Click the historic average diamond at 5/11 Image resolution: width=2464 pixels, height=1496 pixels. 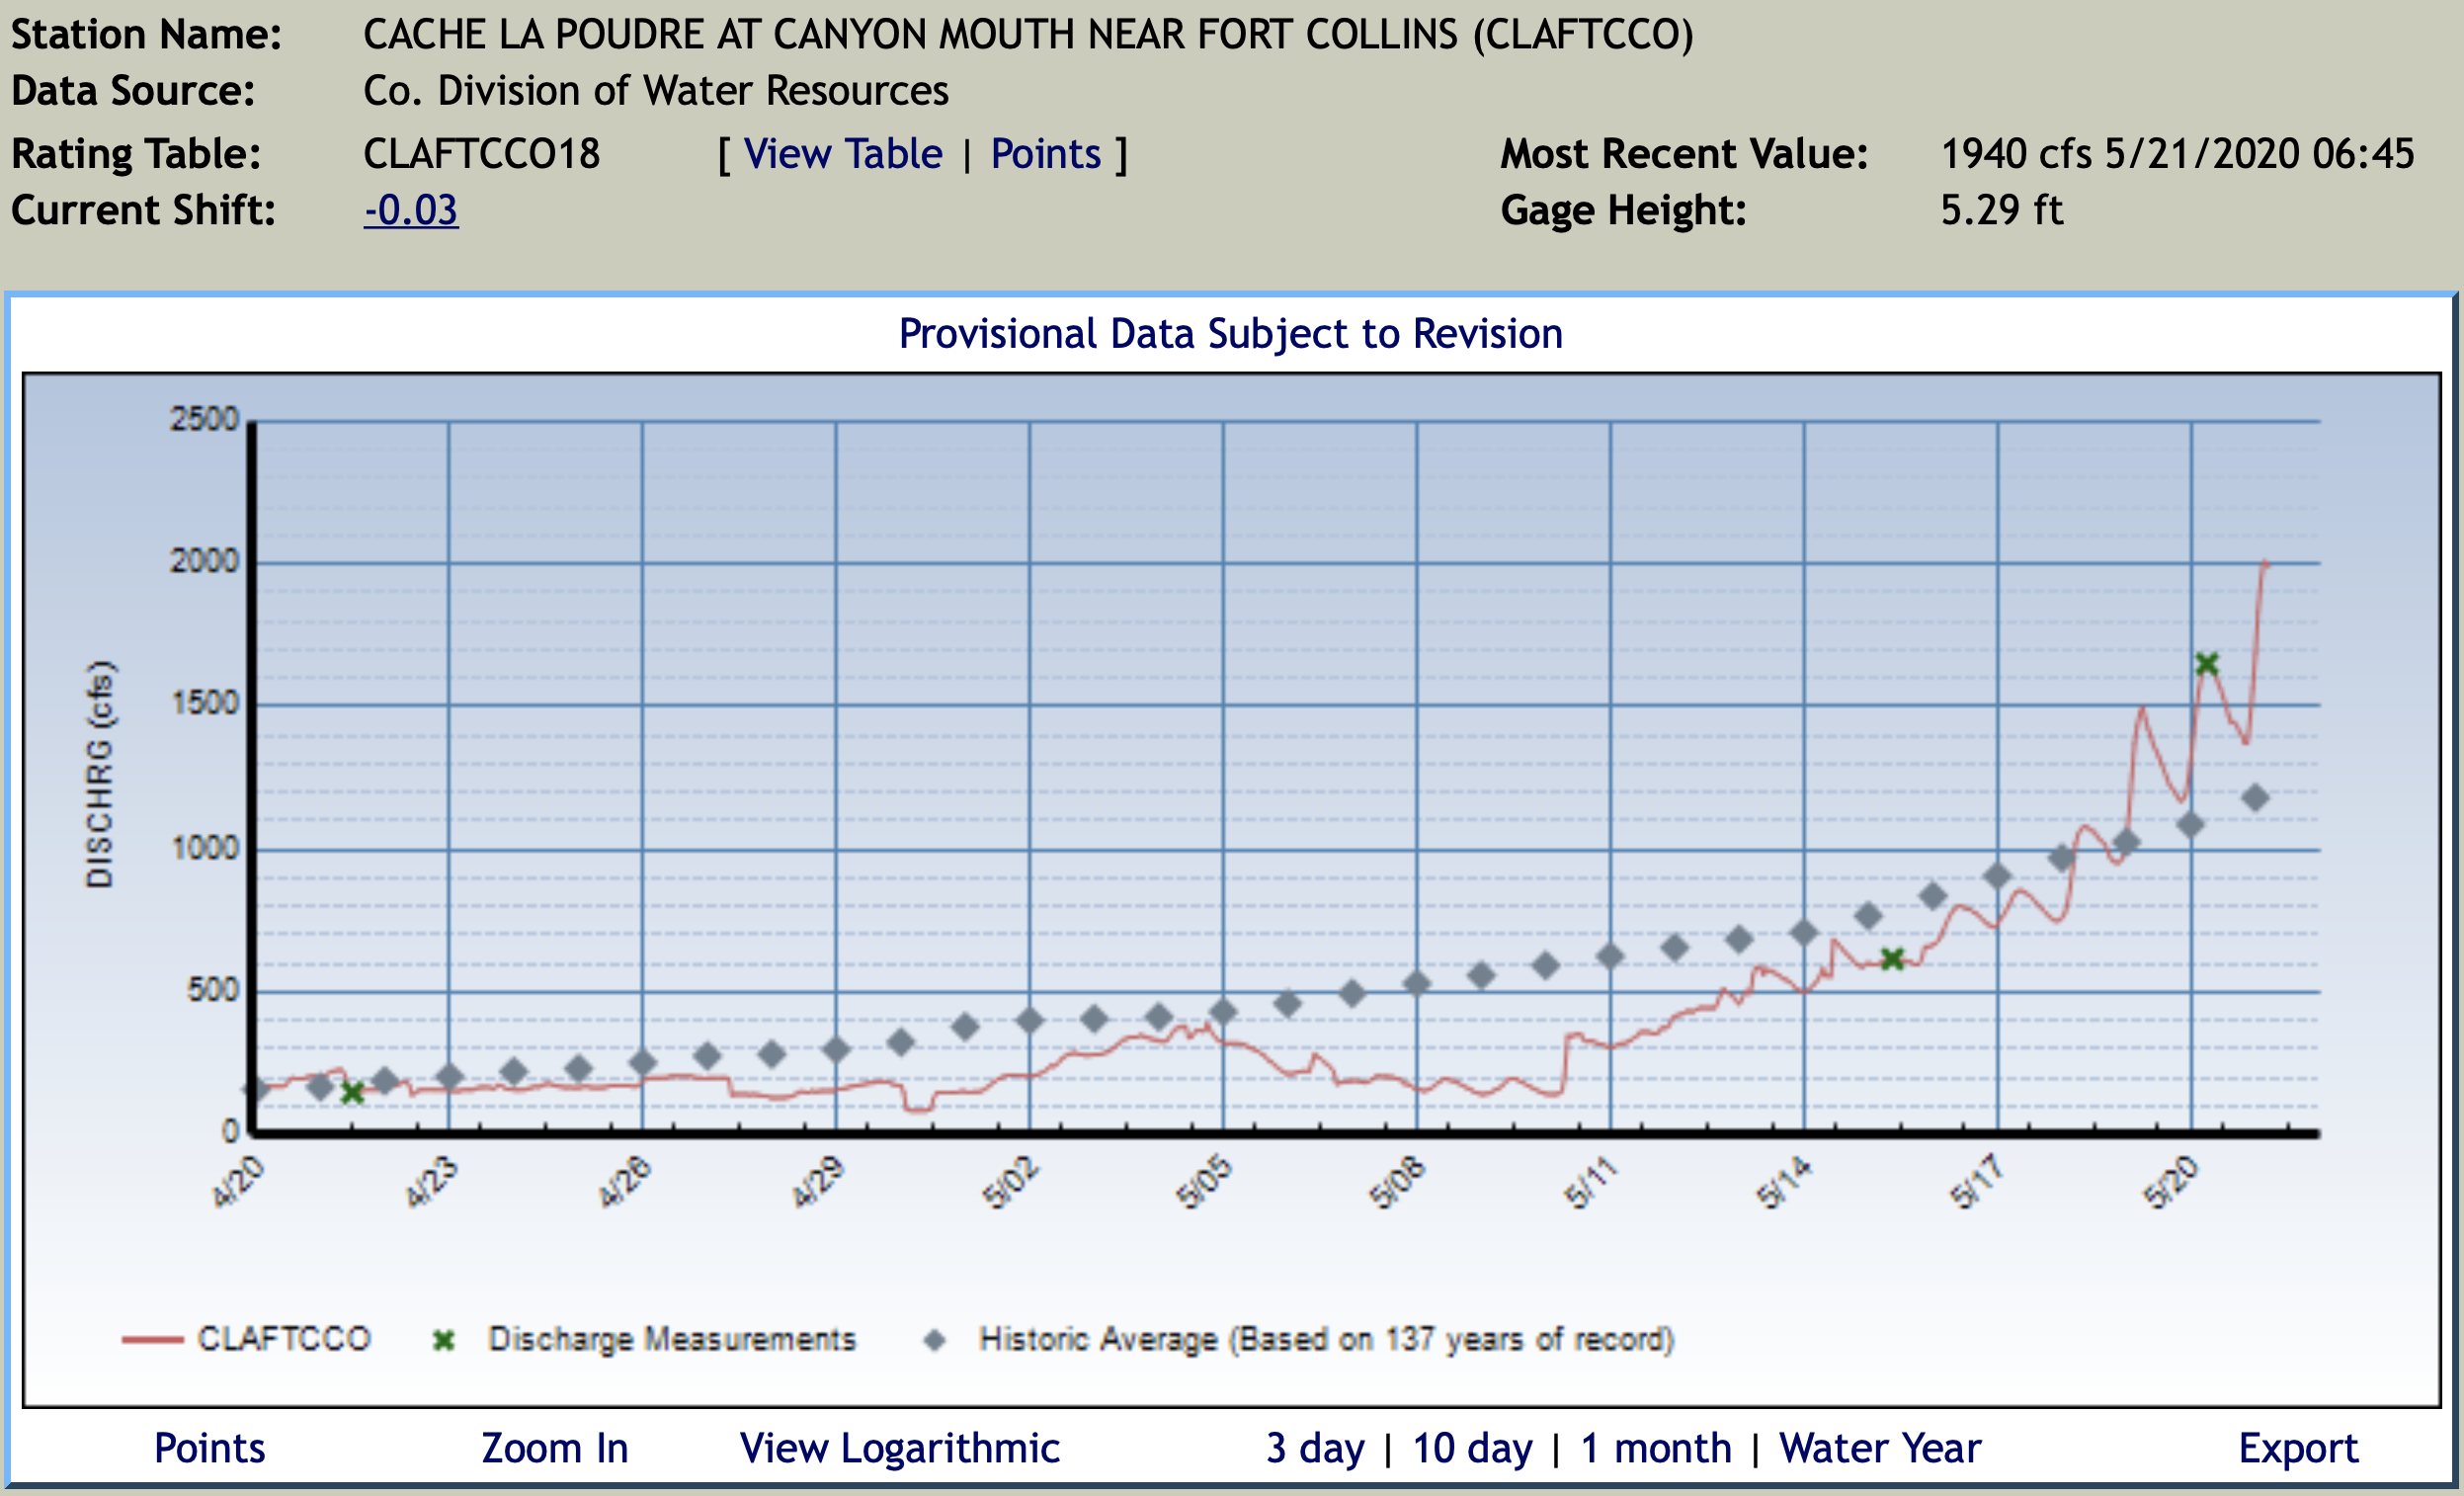point(1610,956)
